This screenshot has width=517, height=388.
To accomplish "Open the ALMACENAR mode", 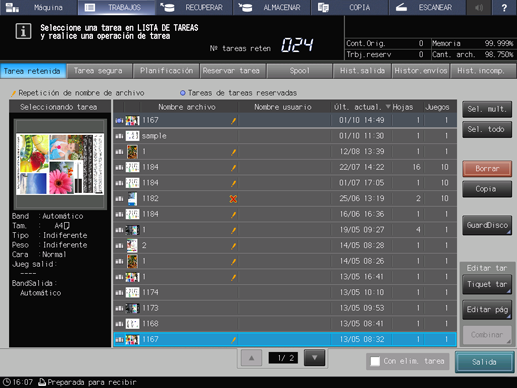I will pos(271,7).
